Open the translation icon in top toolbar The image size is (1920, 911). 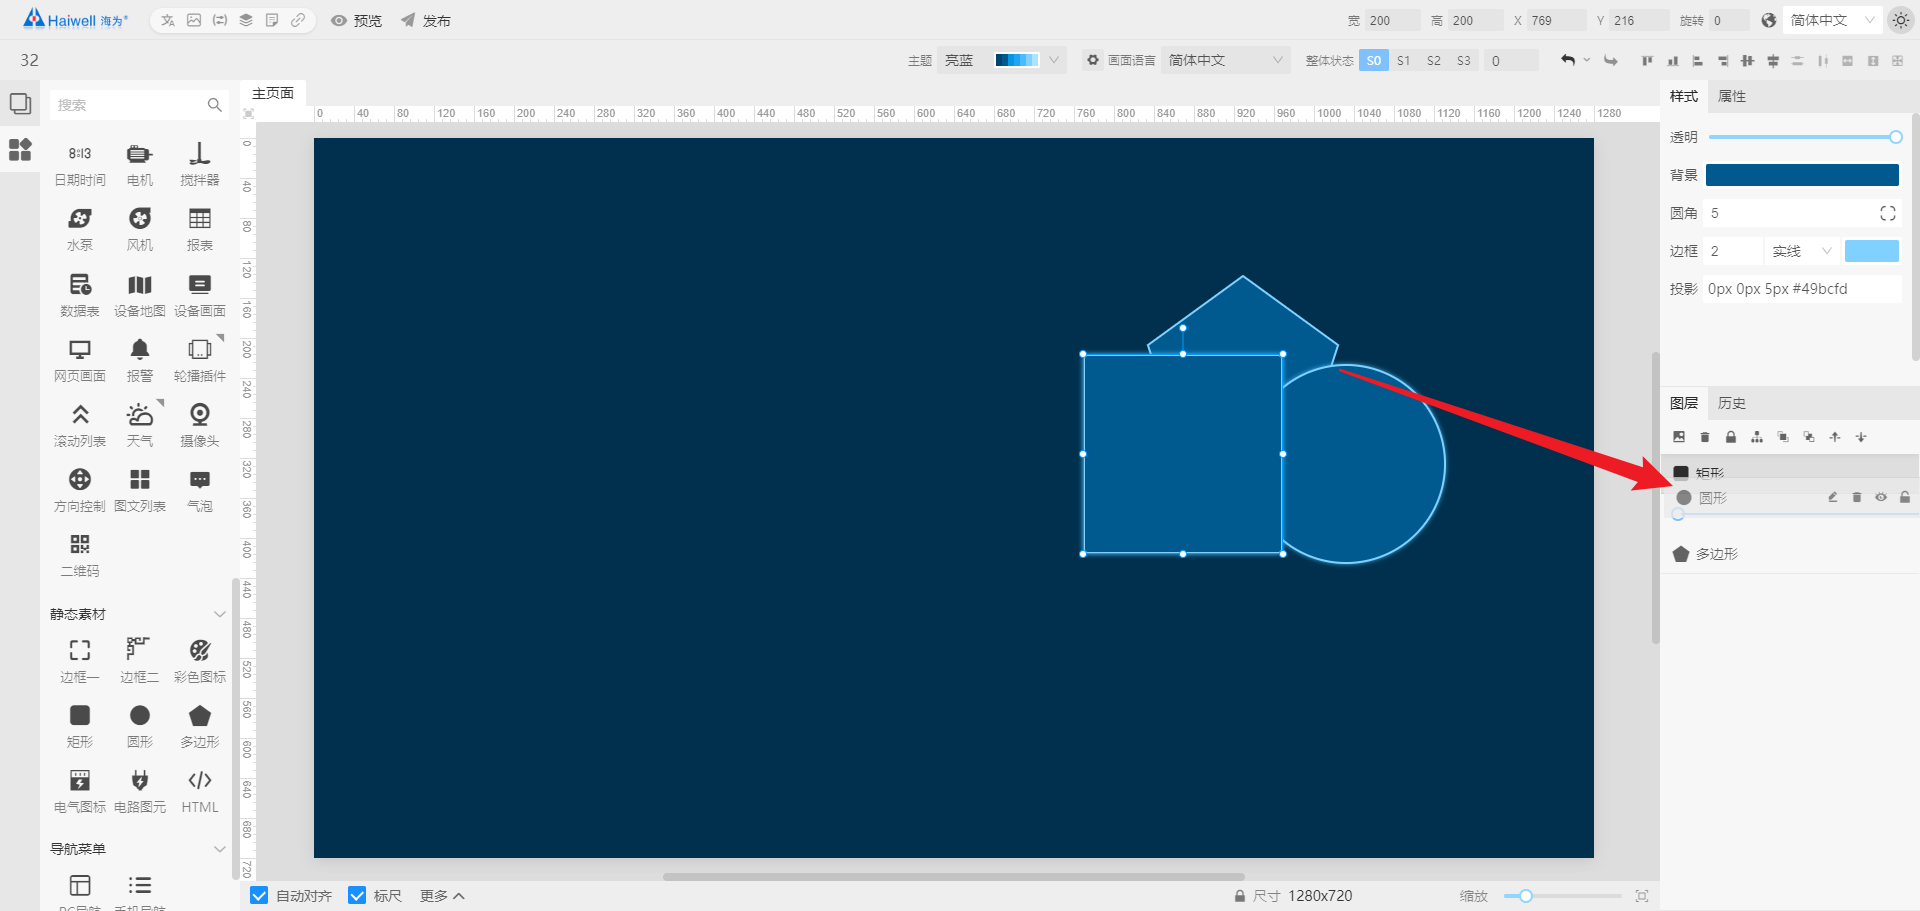(x=168, y=20)
